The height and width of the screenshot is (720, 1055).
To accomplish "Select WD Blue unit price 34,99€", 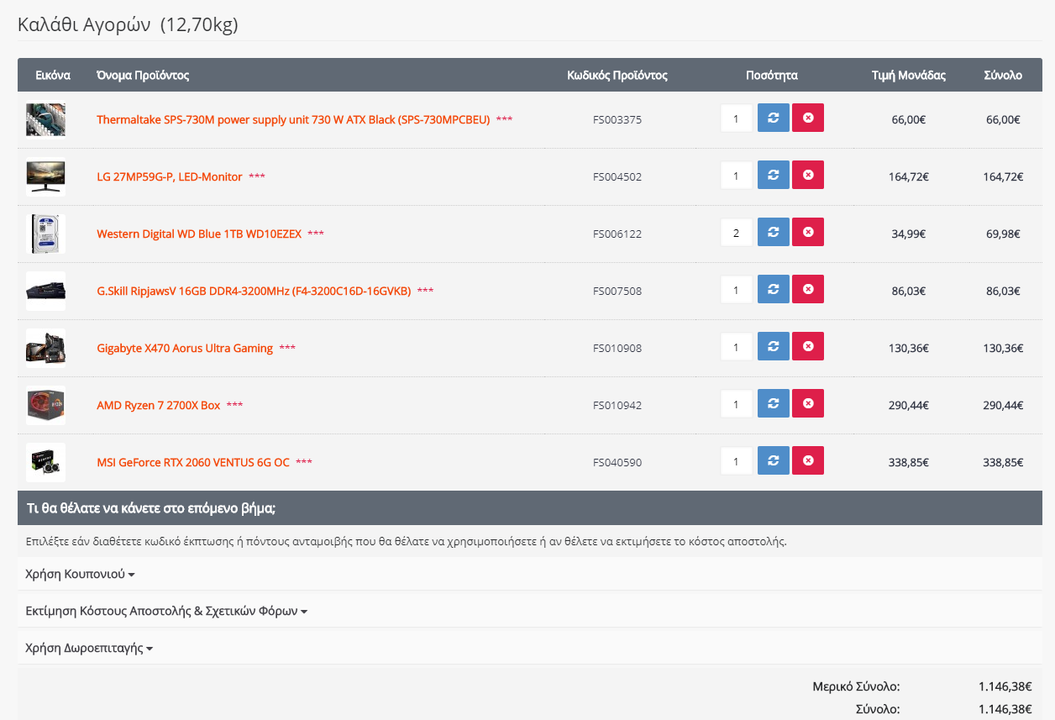I will 908,234.
